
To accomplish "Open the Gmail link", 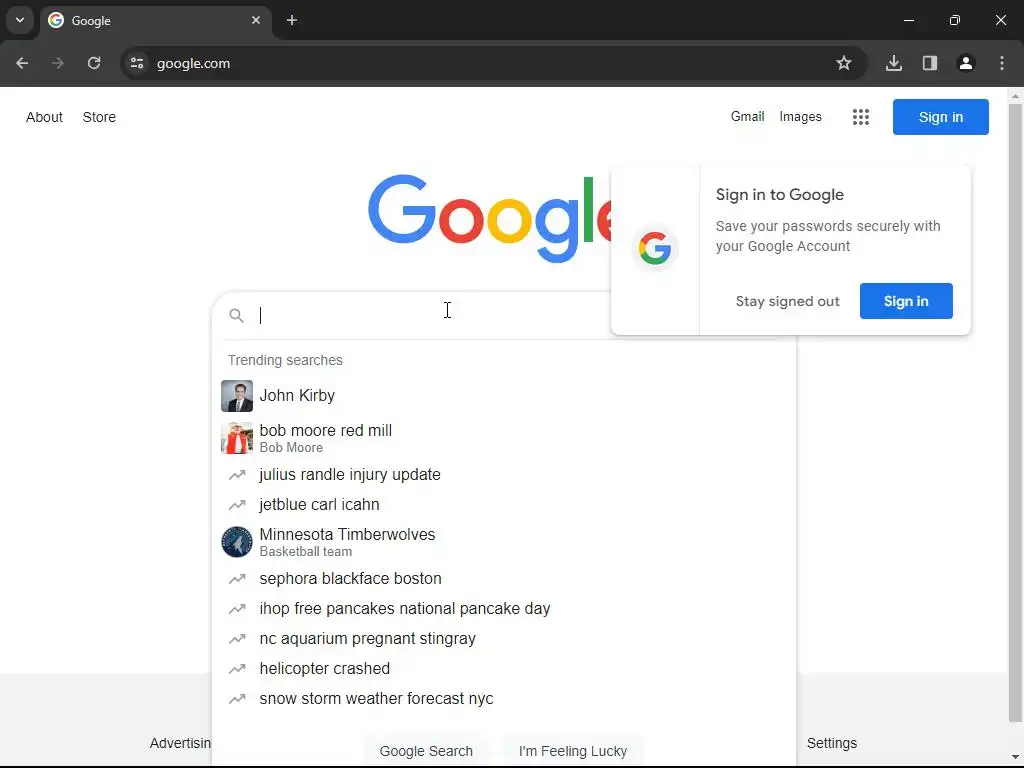I will [747, 116].
